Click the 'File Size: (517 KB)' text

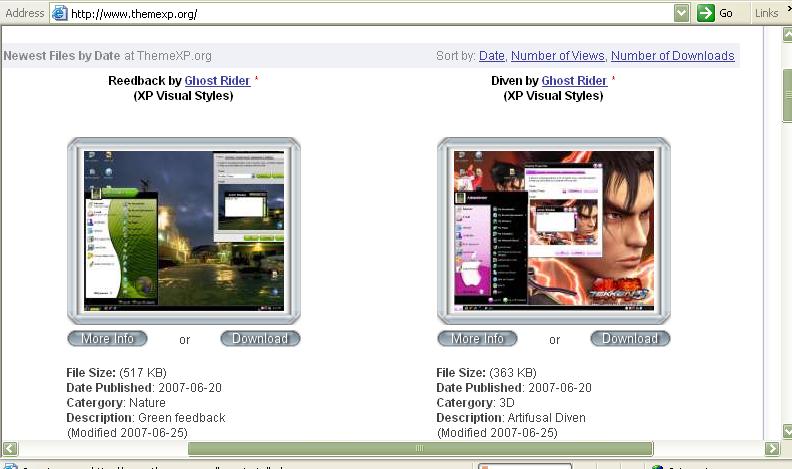116,373
